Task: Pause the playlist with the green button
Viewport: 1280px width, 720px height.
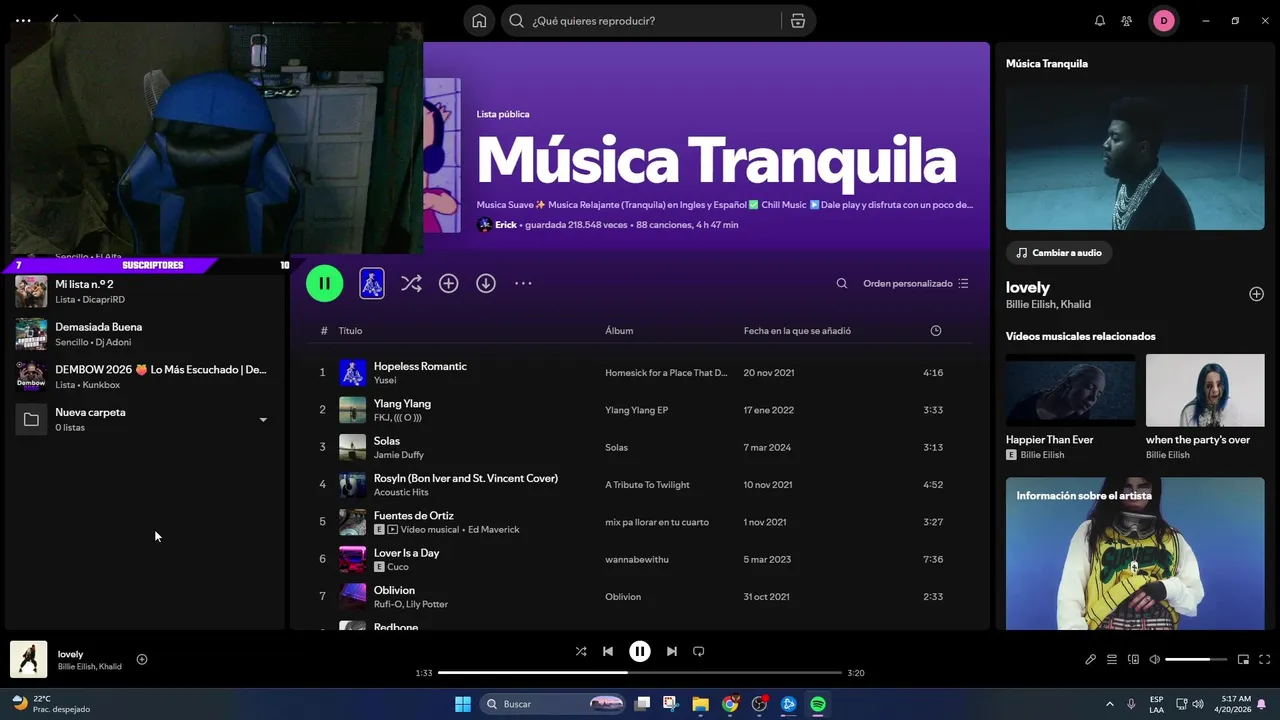Action: point(324,283)
